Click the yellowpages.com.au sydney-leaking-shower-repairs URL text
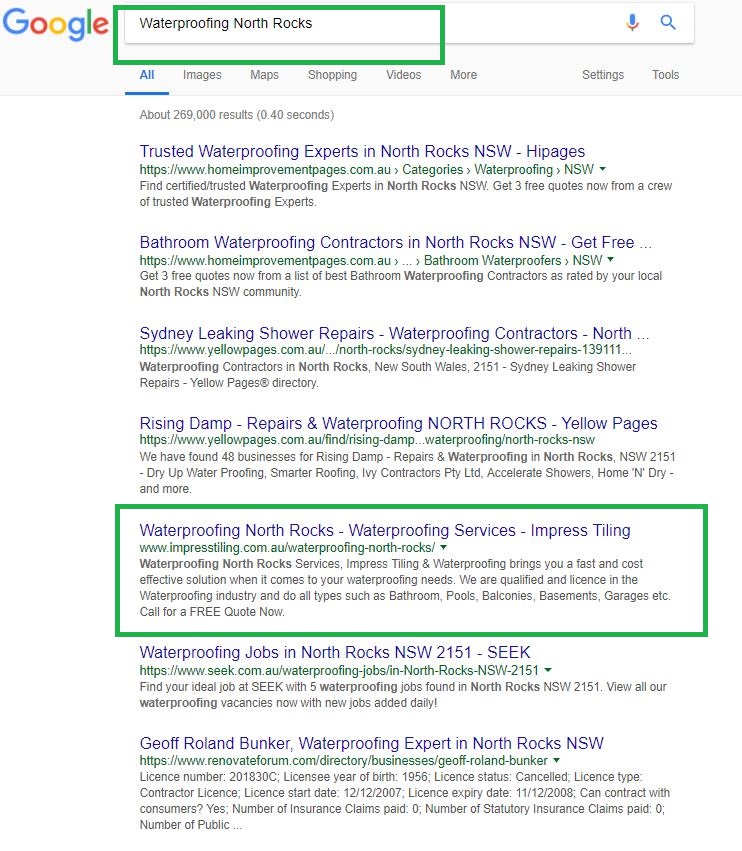Image resolution: width=742 pixels, height=851 pixels. tap(385, 350)
